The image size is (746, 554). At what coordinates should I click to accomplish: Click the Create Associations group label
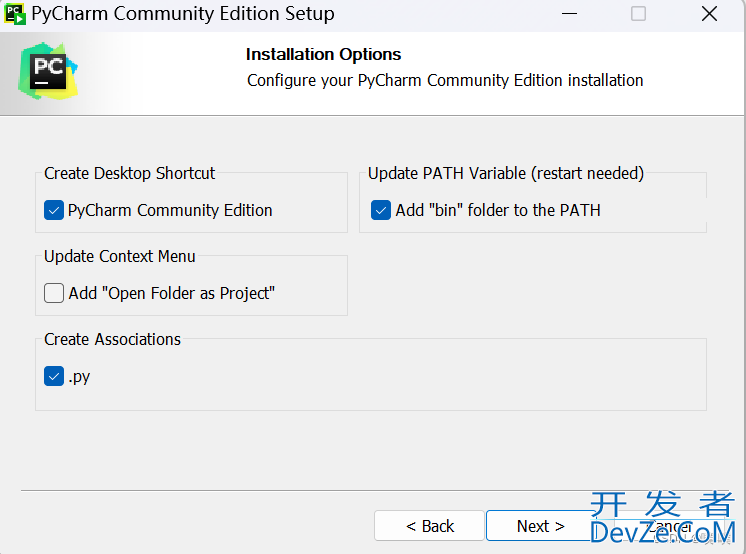pos(112,339)
